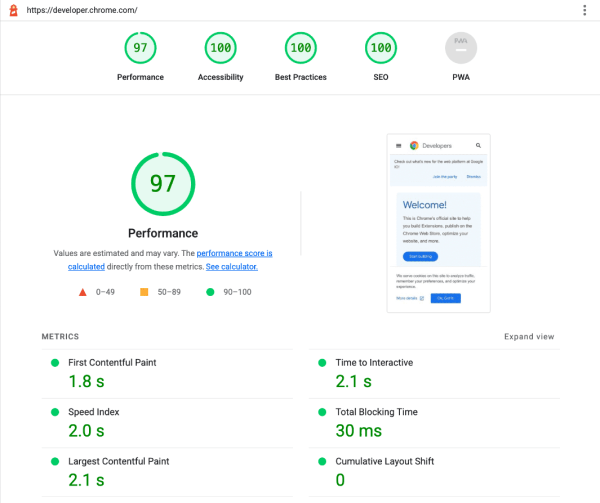This screenshot has height=503, width=600.
Task: Click the developer.chrome.com URL text
Action: coord(84,10)
